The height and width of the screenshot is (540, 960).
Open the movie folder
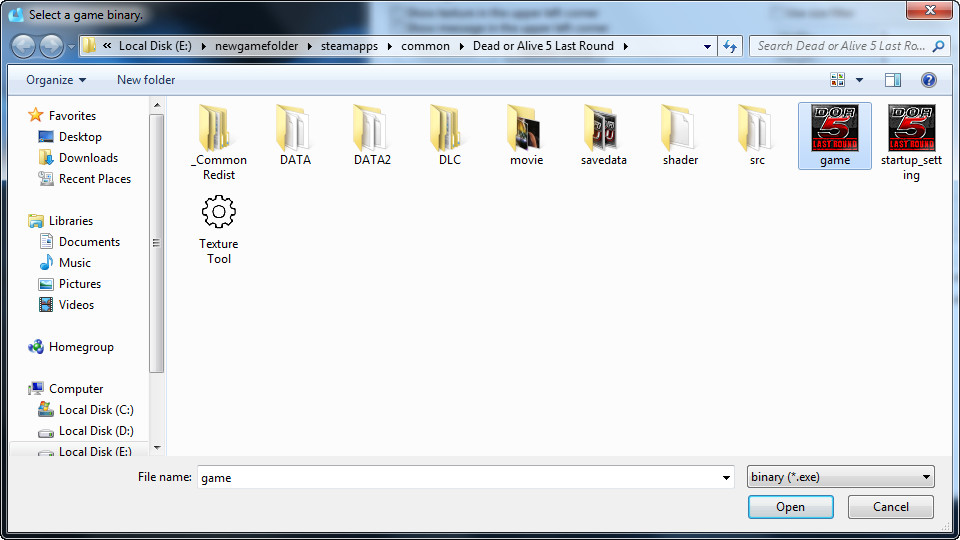tap(526, 128)
